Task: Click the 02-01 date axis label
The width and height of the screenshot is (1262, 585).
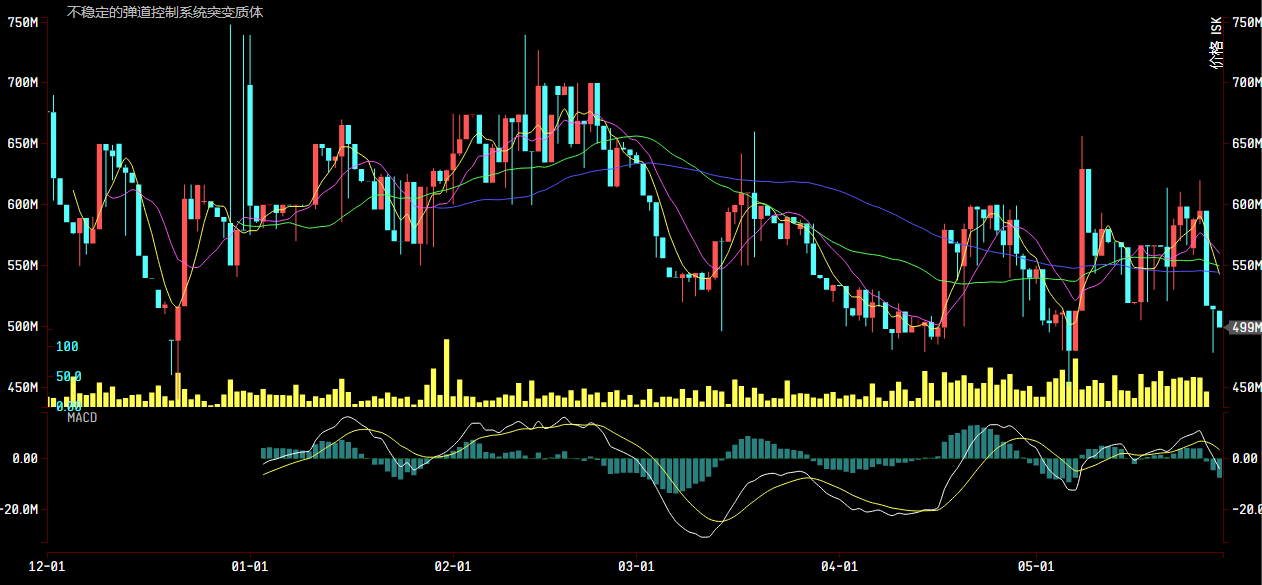Action: [452, 566]
